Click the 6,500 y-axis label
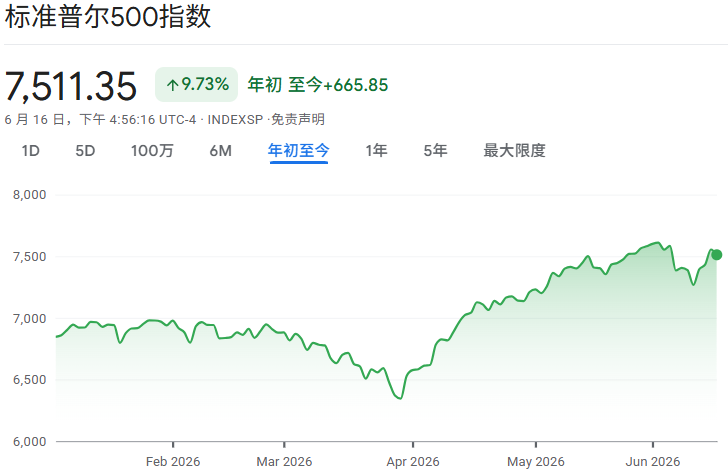Screen dimensions: 728x475 (x=30, y=380)
